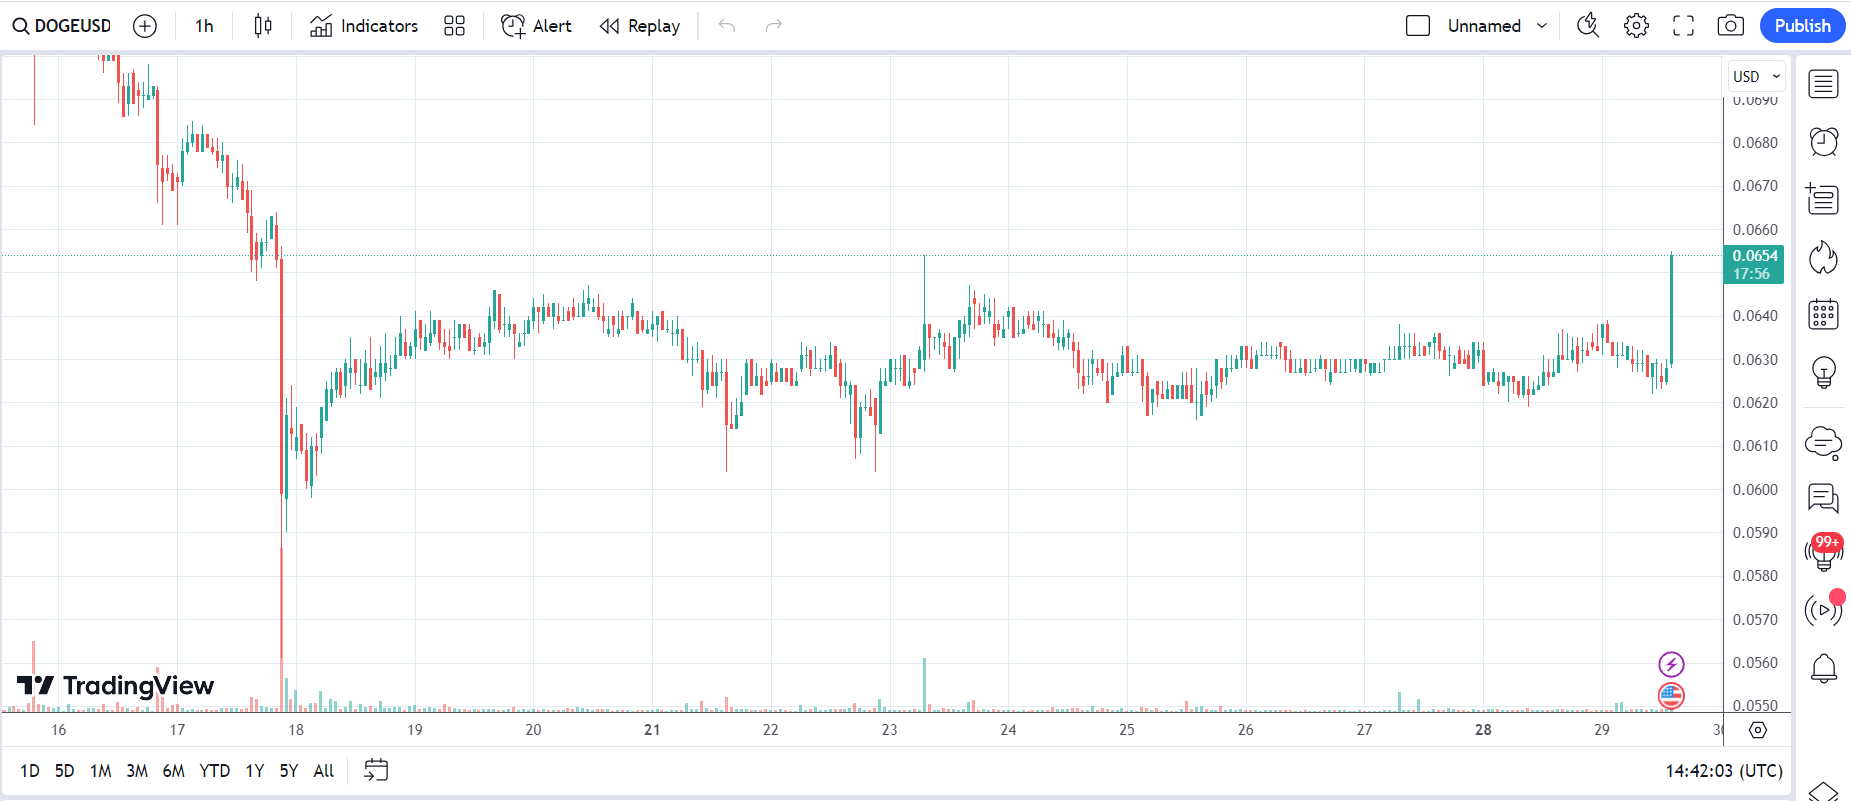Toggle fullscreen mode
The width and height of the screenshot is (1851, 801).
pos(1683,26)
